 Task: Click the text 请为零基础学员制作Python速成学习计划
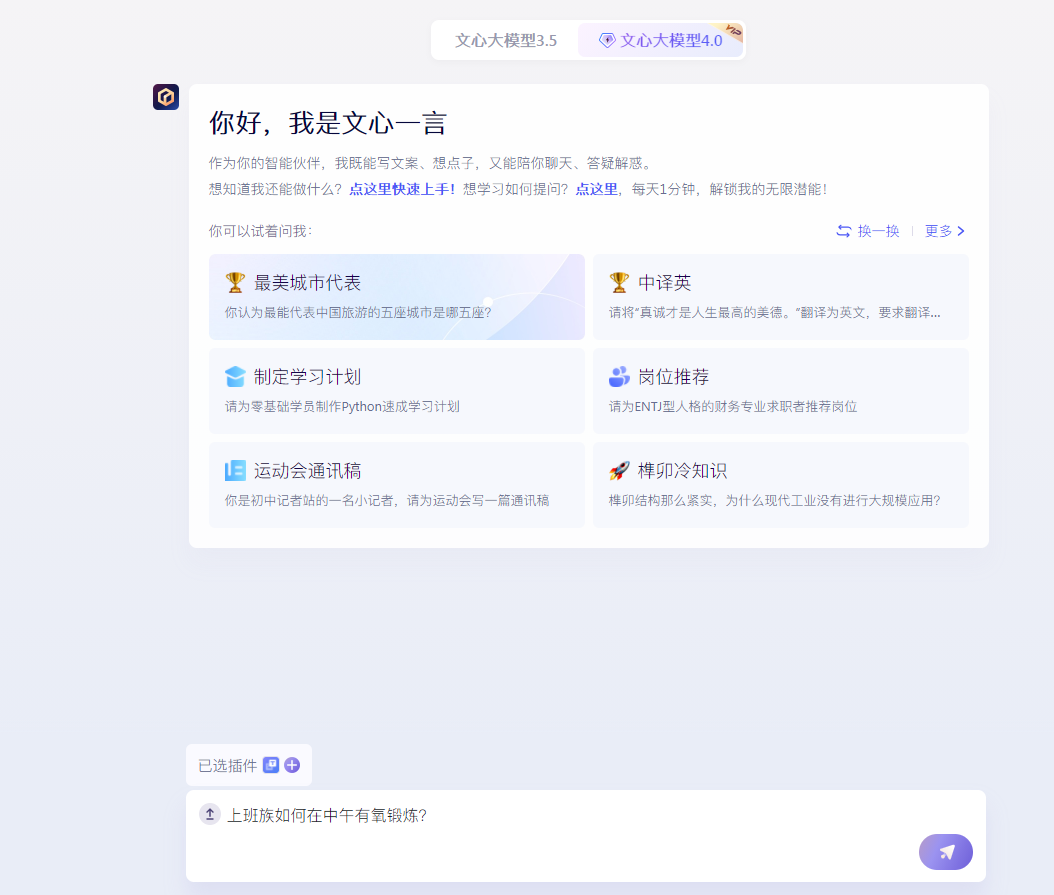coord(342,406)
